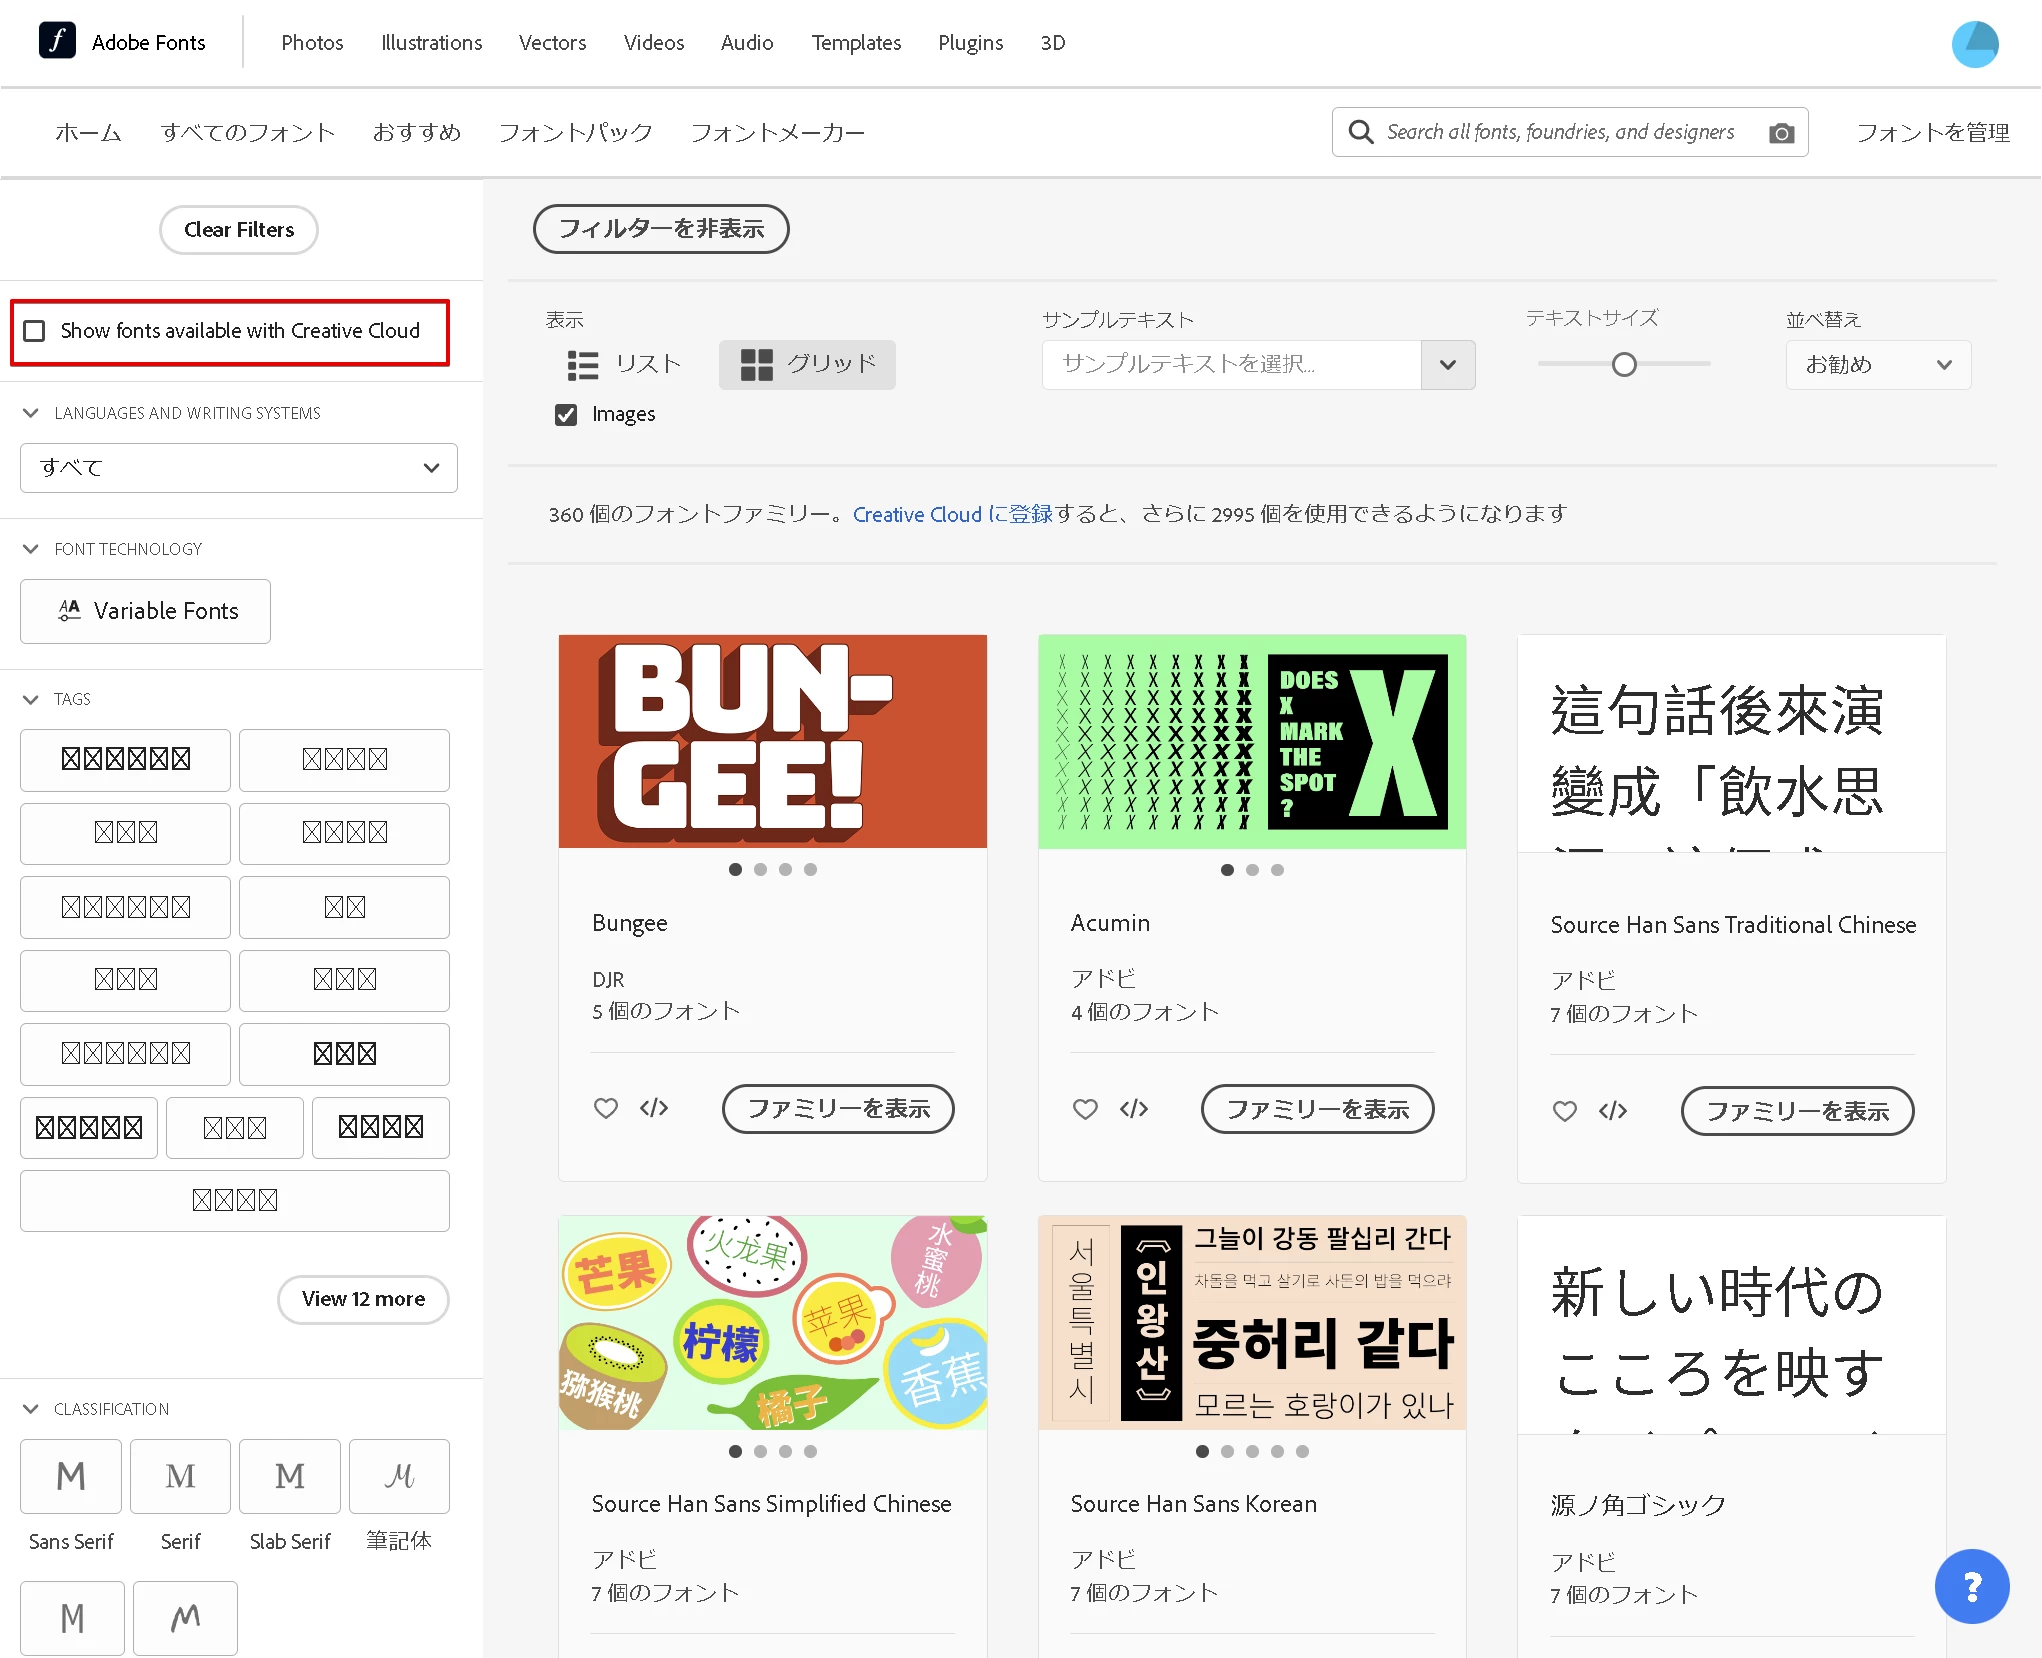Viewport: 2042px width, 1658px height.
Task: Select Sans Serif classification icon
Action: point(71,1476)
